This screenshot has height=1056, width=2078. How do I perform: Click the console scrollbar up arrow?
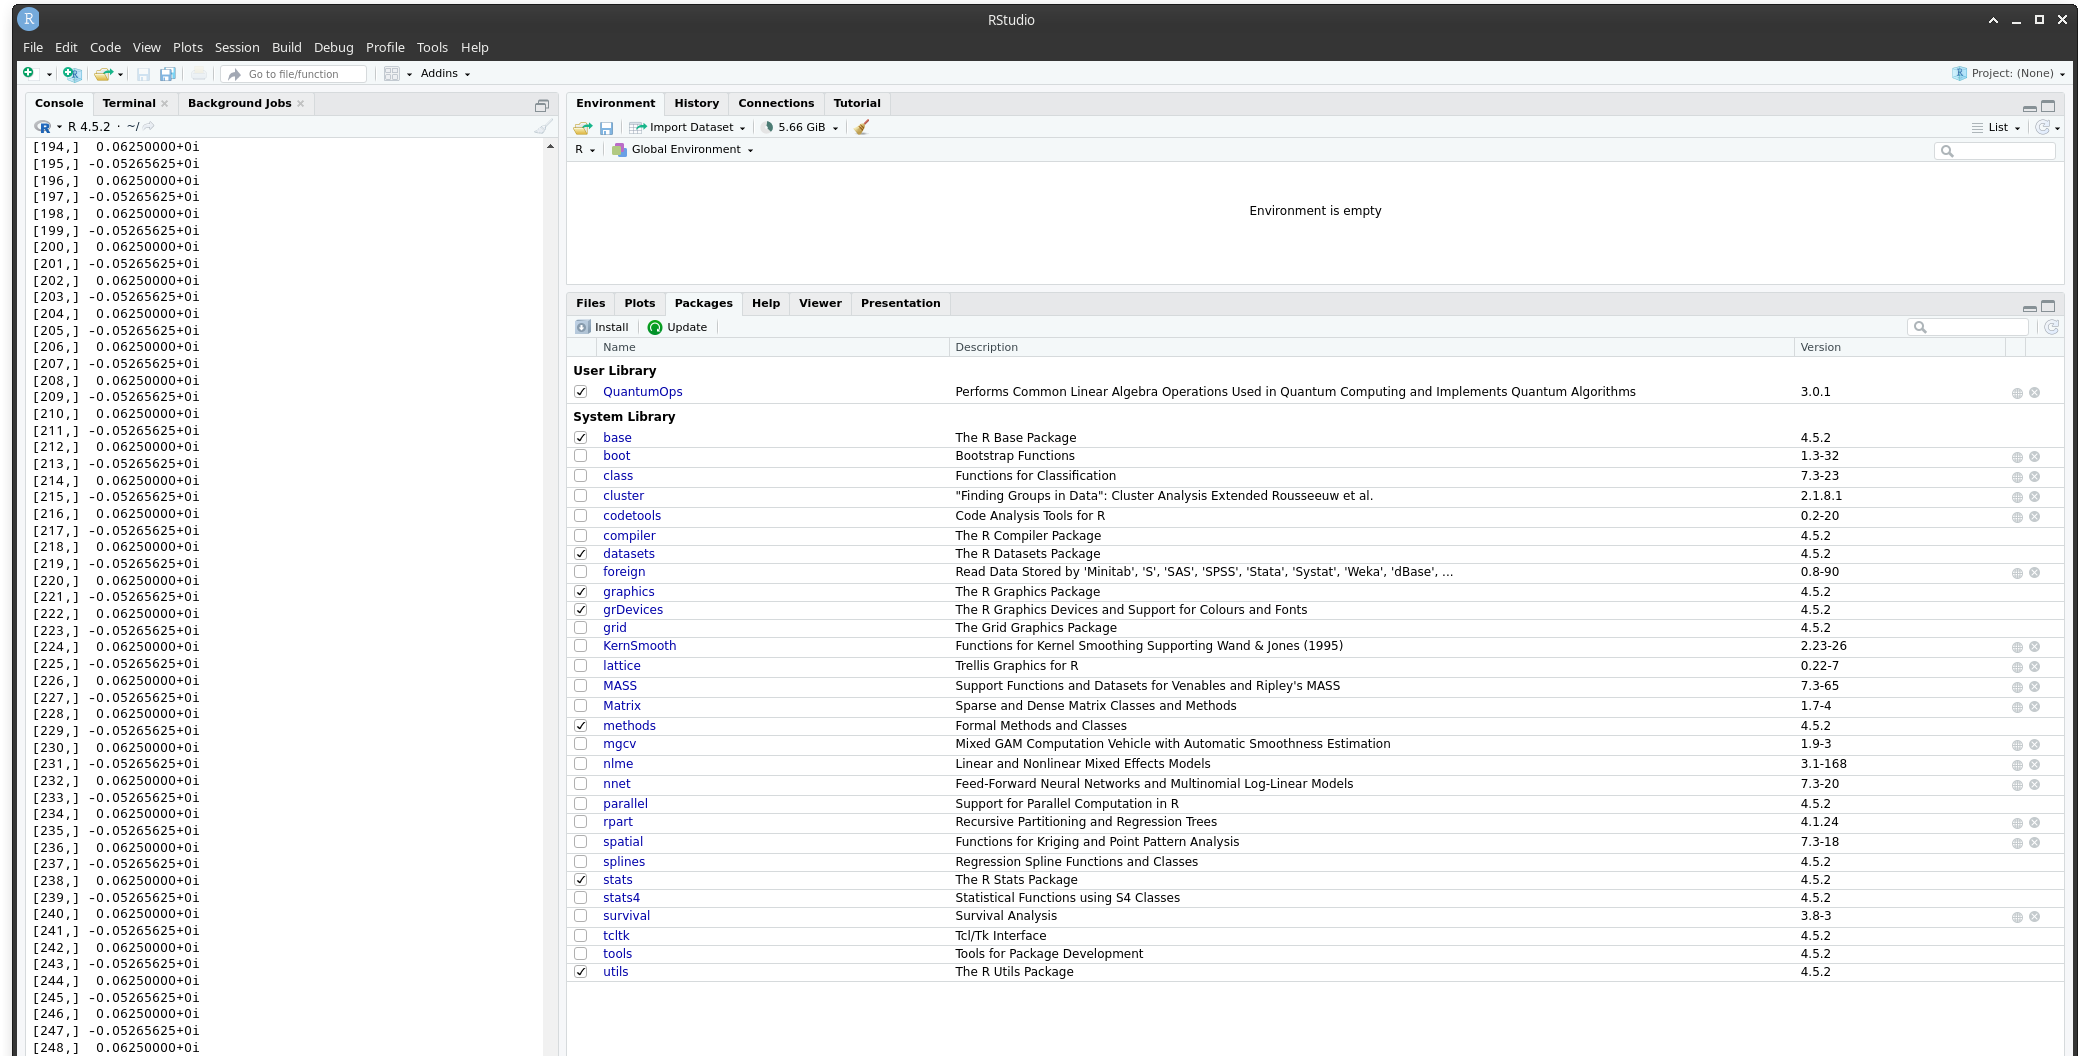coord(550,147)
